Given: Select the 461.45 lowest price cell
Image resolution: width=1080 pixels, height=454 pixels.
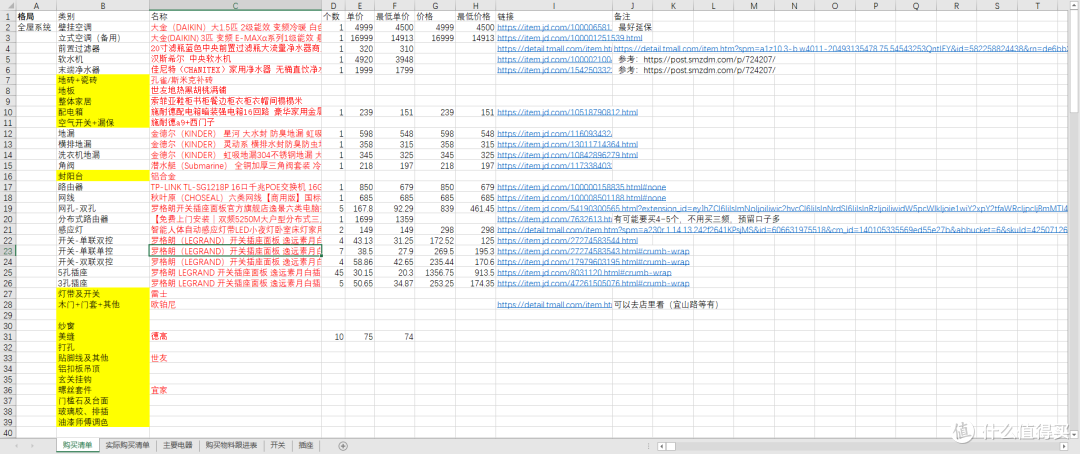Looking at the screenshot, I should (x=475, y=209).
